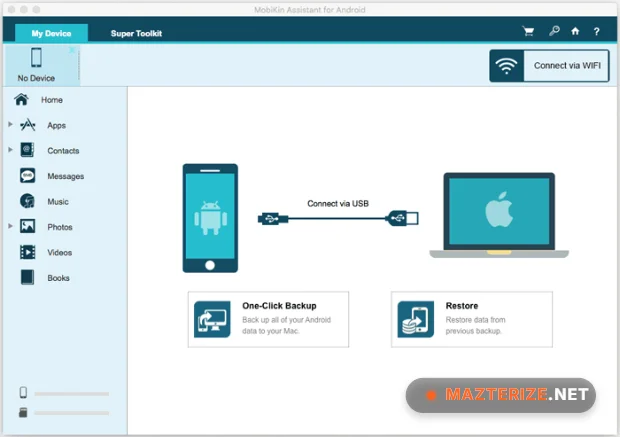Image resolution: width=620 pixels, height=437 pixels.
Task: Click the home icon in top bar
Action: [x=575, y=31]
